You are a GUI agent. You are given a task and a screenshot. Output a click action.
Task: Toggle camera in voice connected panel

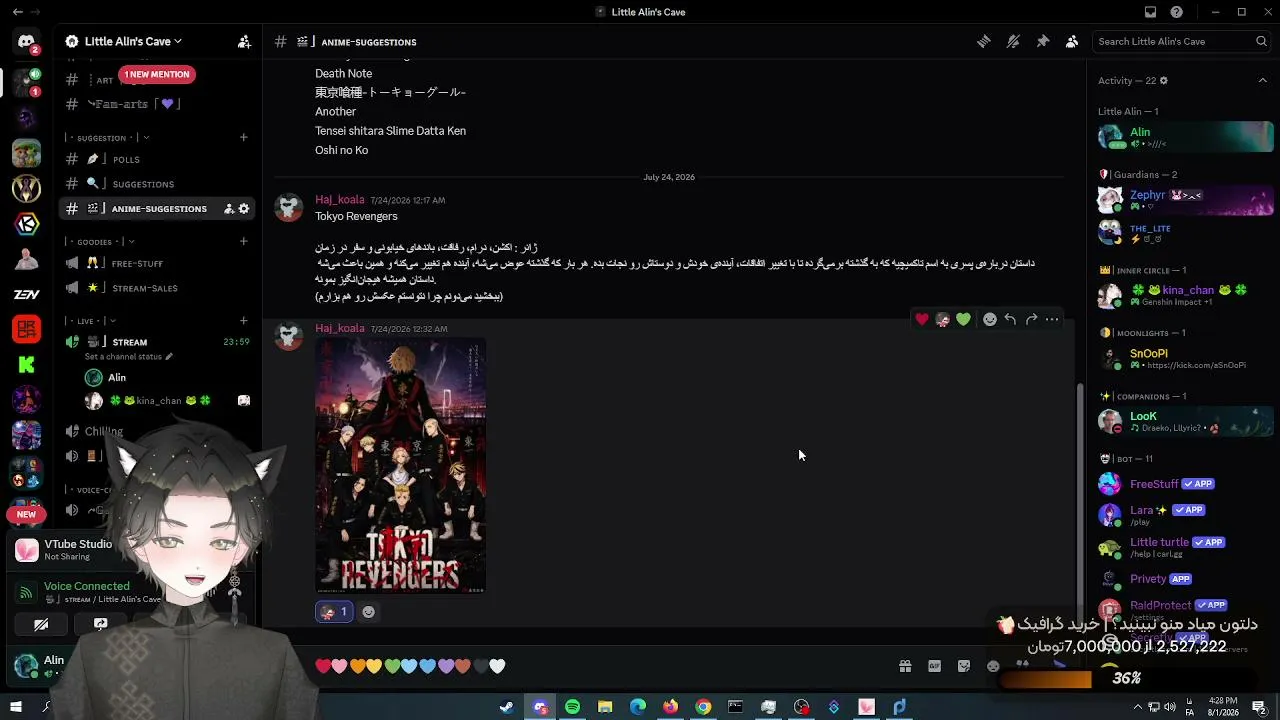tap(41, 624)
